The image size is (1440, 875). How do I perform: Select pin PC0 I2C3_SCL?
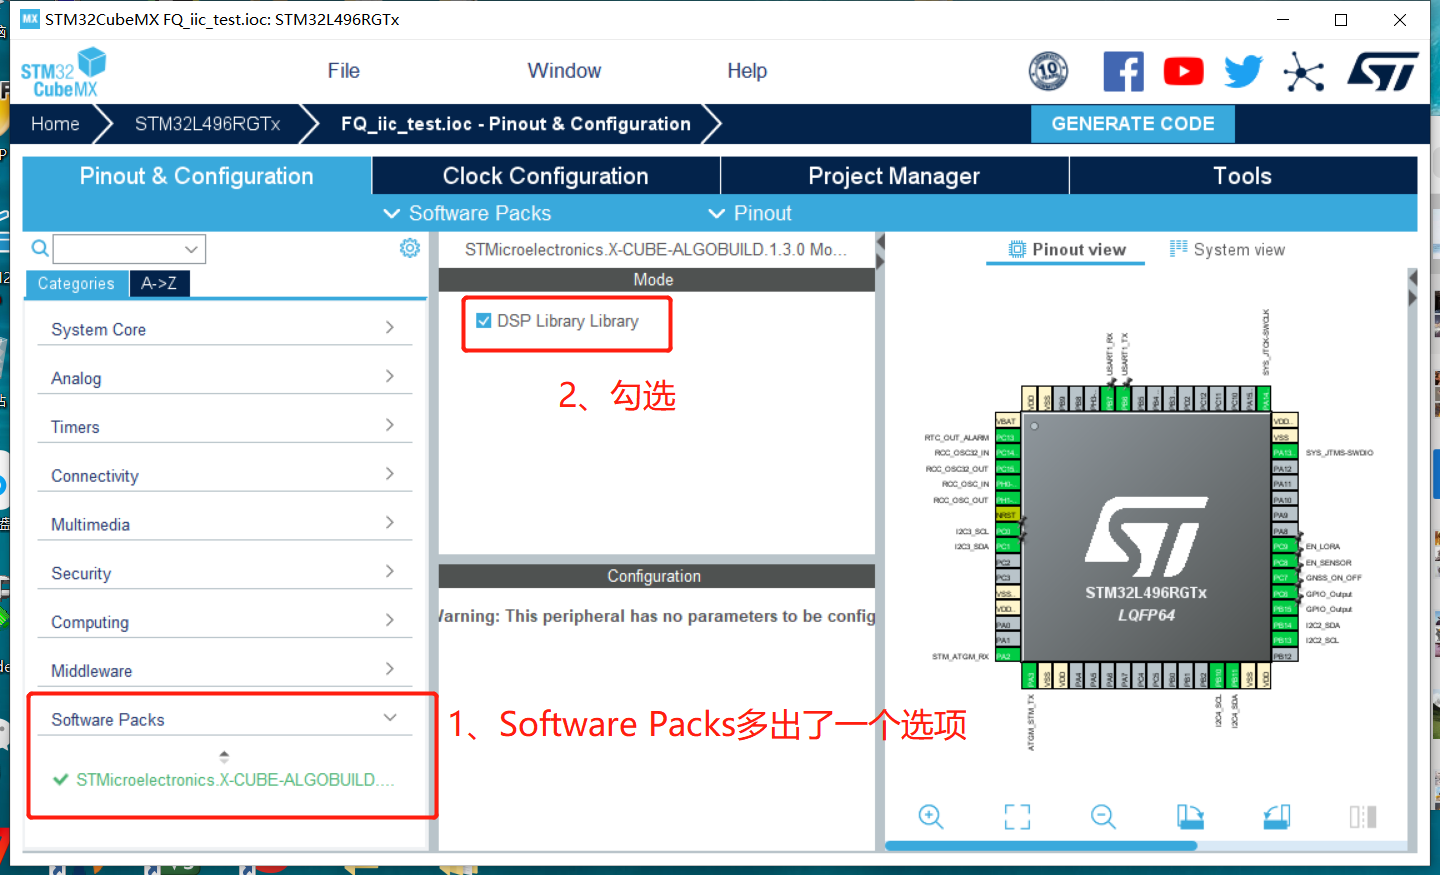1006,531
